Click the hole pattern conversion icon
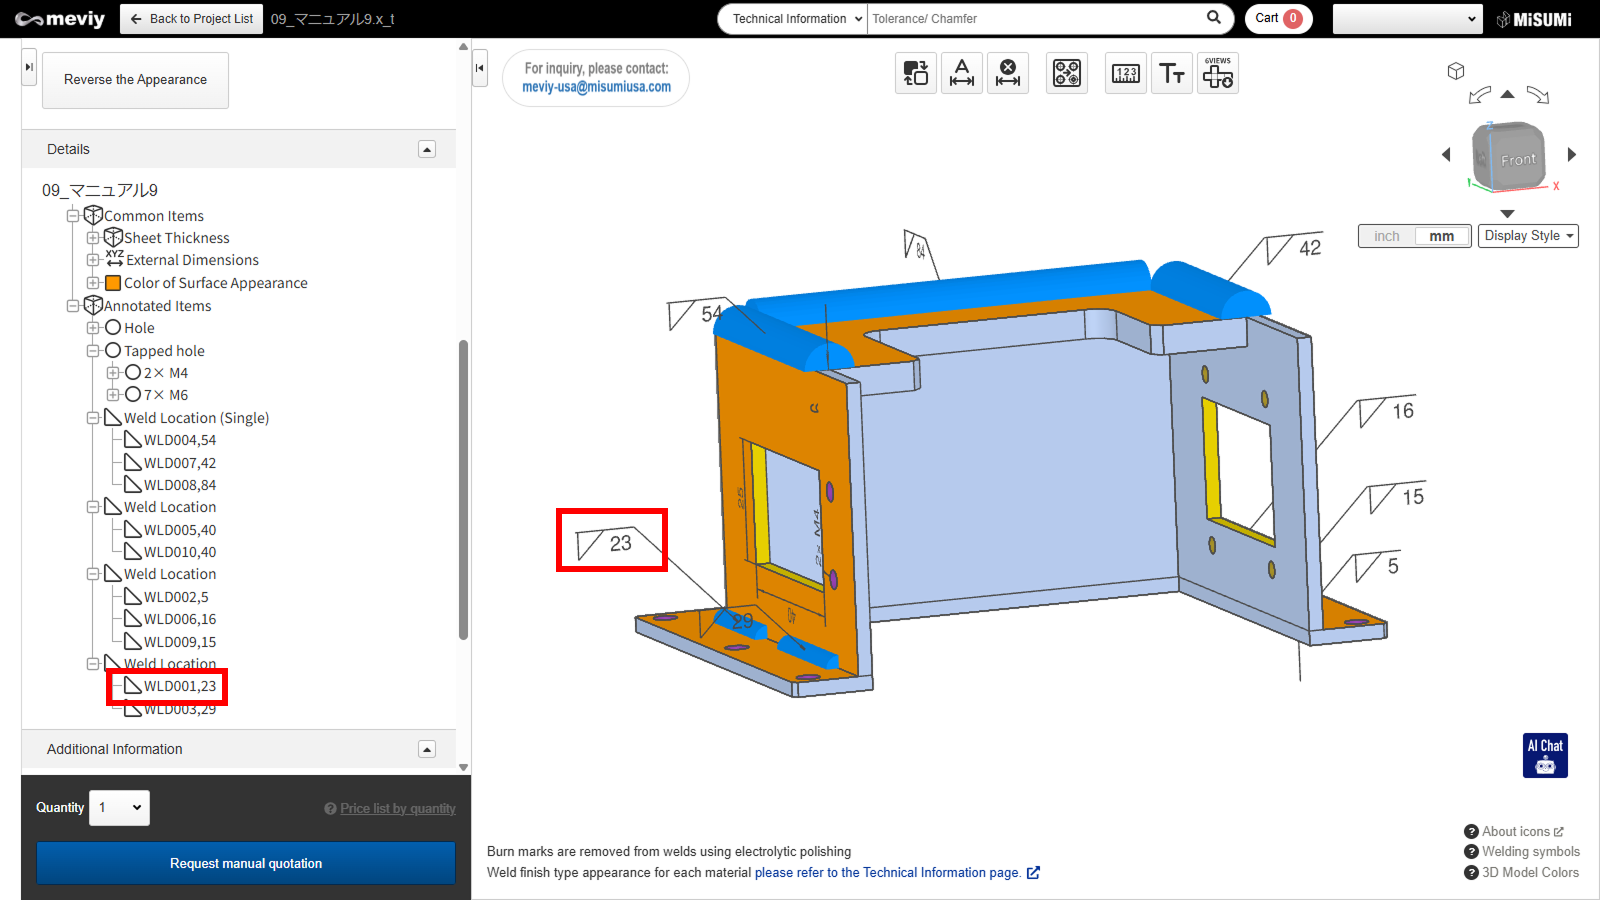 (1067, 73)
